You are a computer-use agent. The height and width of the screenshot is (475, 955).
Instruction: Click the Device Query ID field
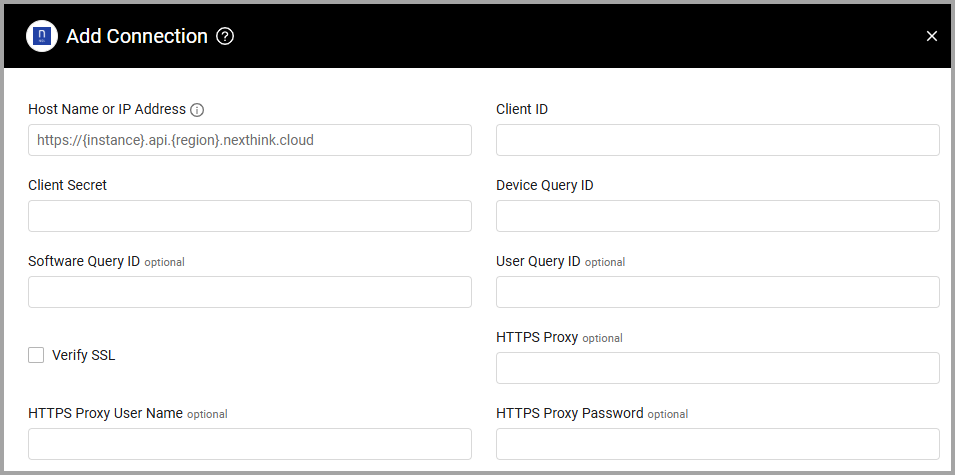pos(717,216)
